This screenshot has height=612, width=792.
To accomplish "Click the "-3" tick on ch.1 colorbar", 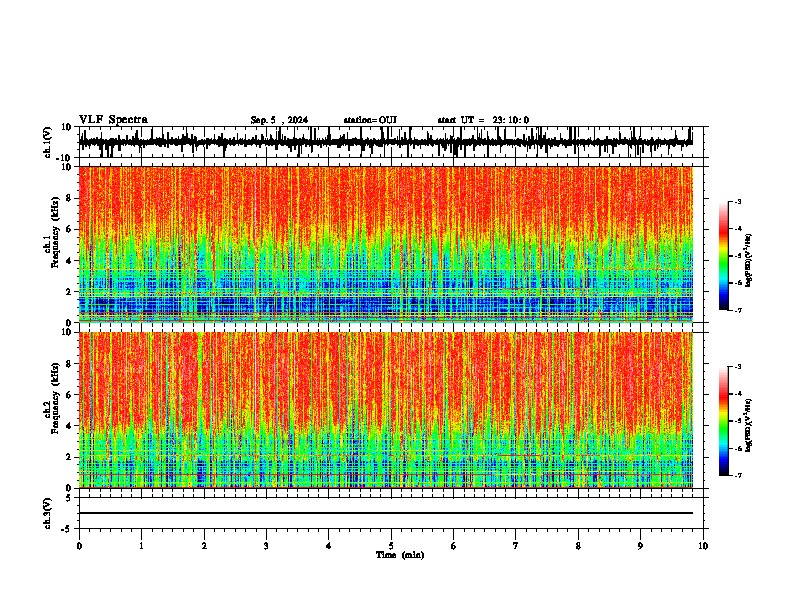I will click(737, 201).
